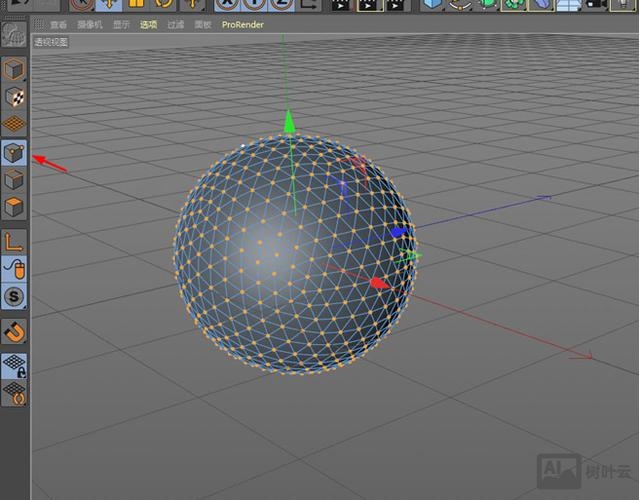639x500 pixels.
Task: Open the ProRender menu
Action: [242, 25]
